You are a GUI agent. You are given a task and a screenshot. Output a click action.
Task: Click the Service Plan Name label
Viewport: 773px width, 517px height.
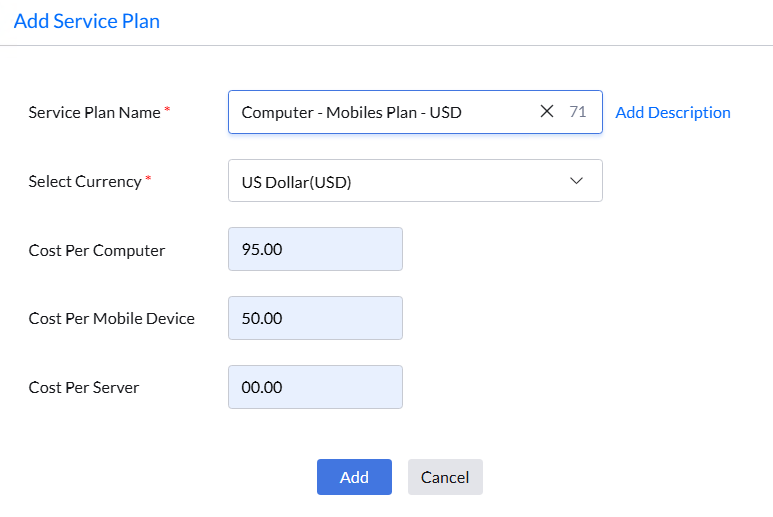coord(95,113)
